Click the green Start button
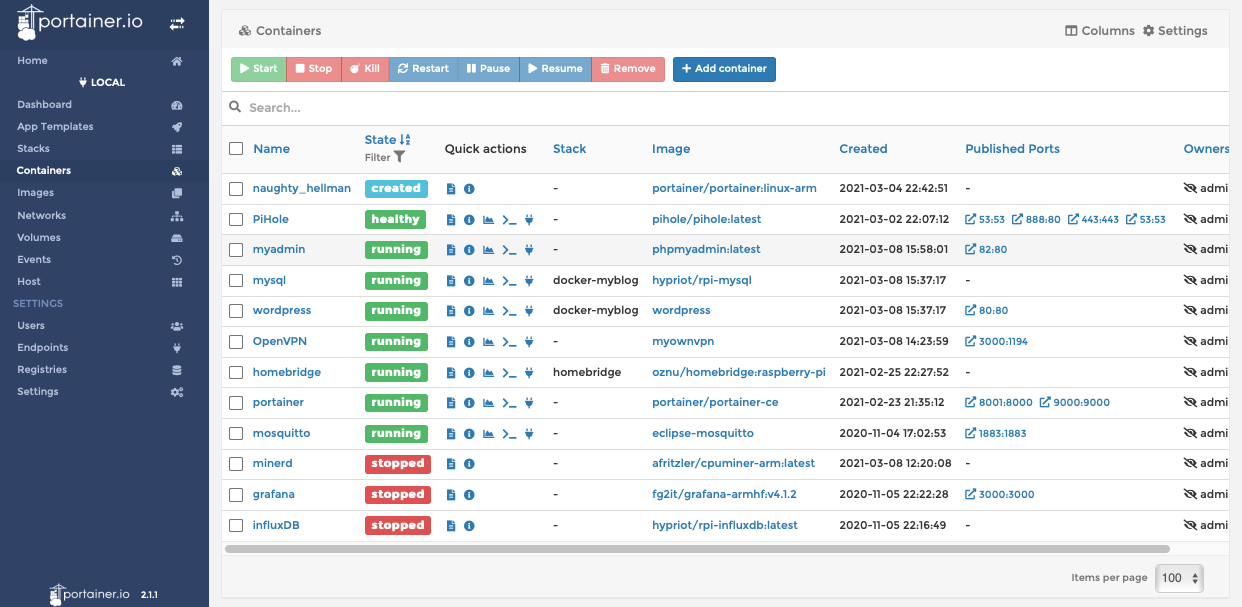Screen dimensions: 1242x607 [x=258, y=69]
